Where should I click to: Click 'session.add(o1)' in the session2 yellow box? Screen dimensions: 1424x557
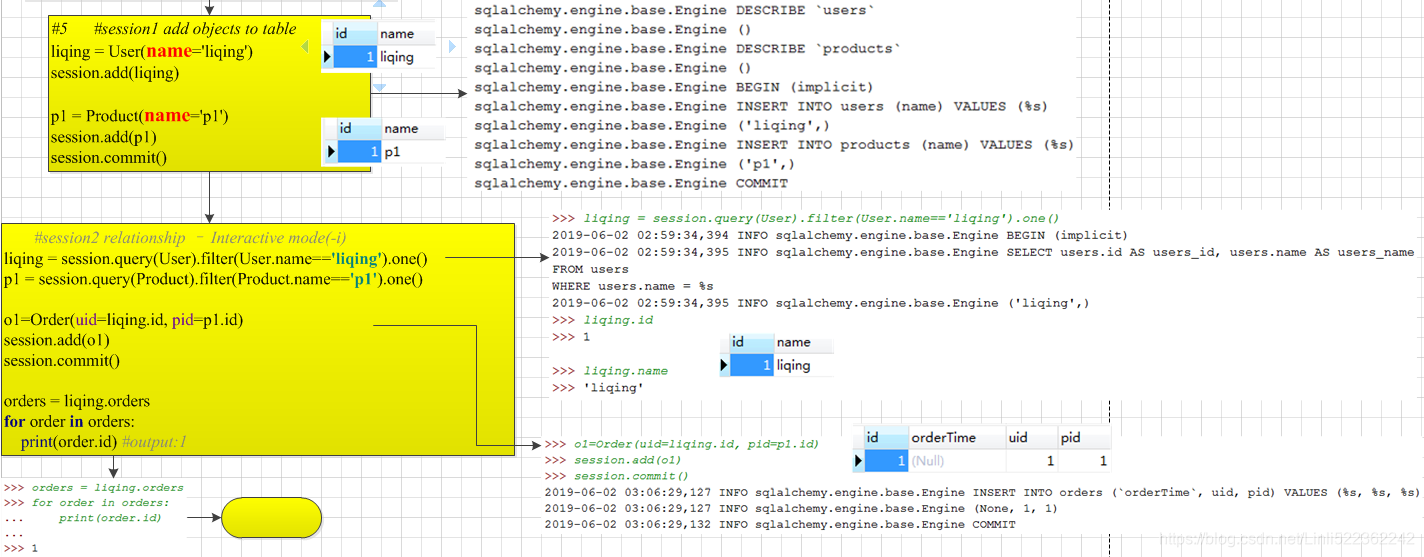[57, 340]
